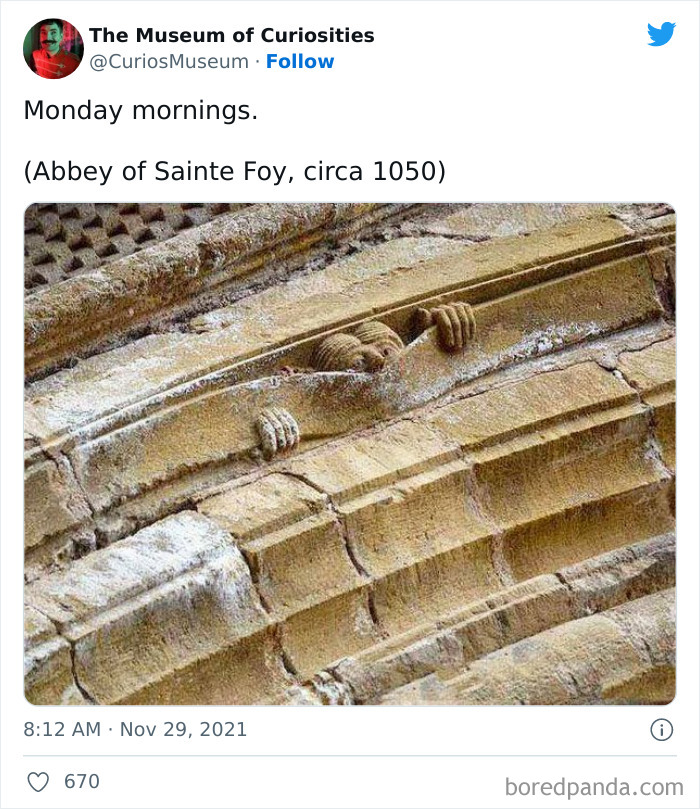Open the tweet info icon
The height and width of the screenshot is (809, 700).
coord(661,730)
